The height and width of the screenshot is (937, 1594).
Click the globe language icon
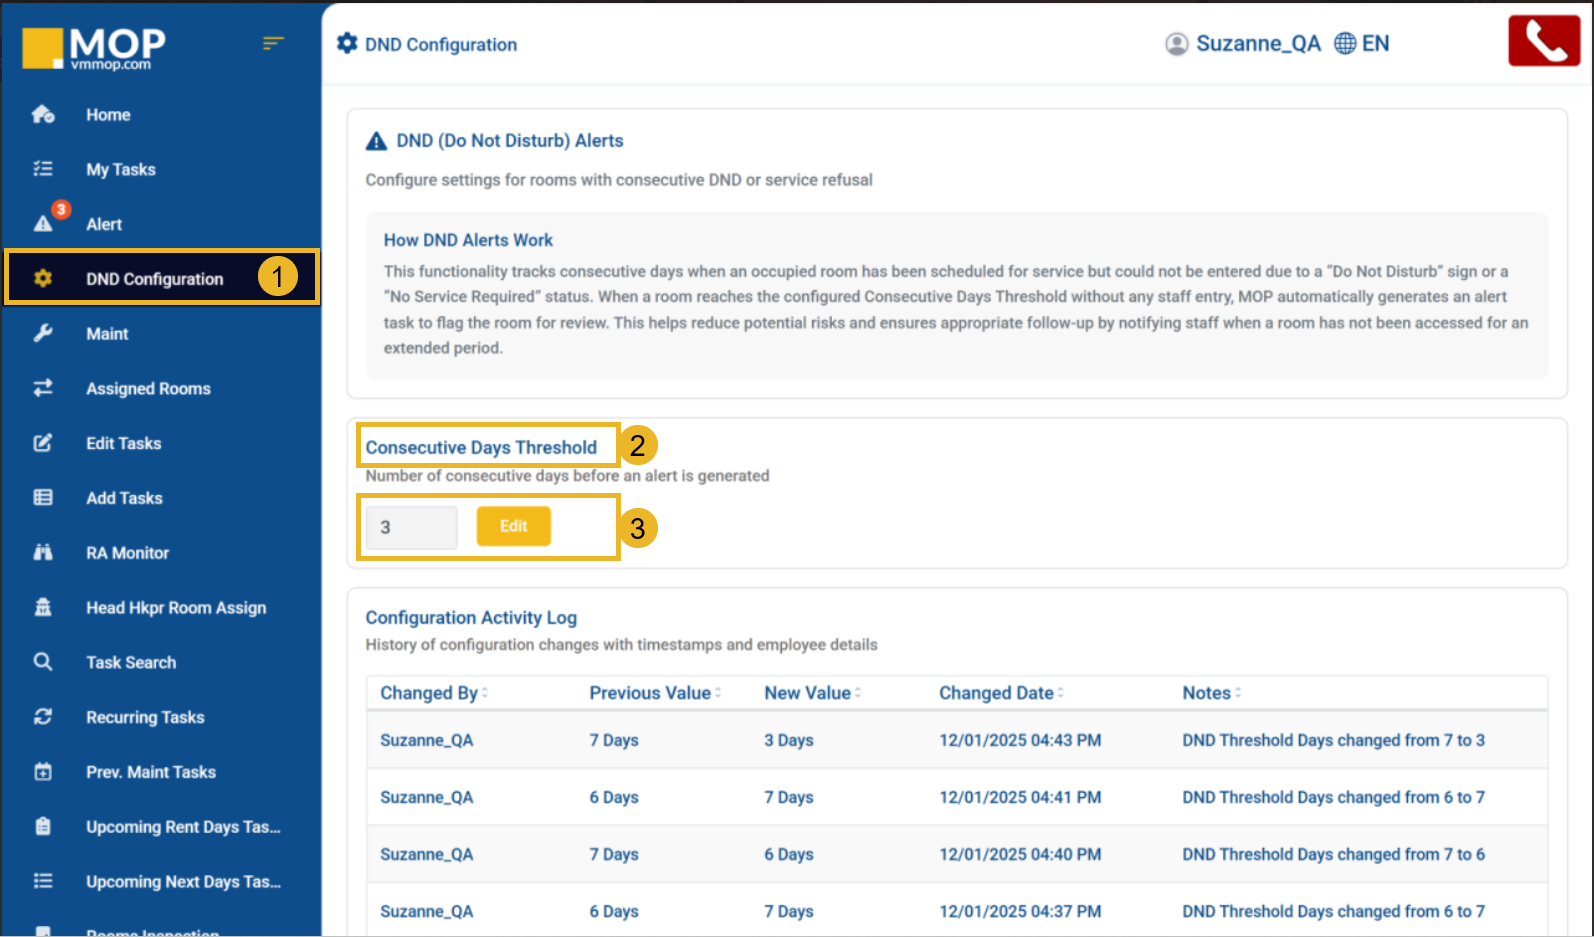click(1345, 43)
